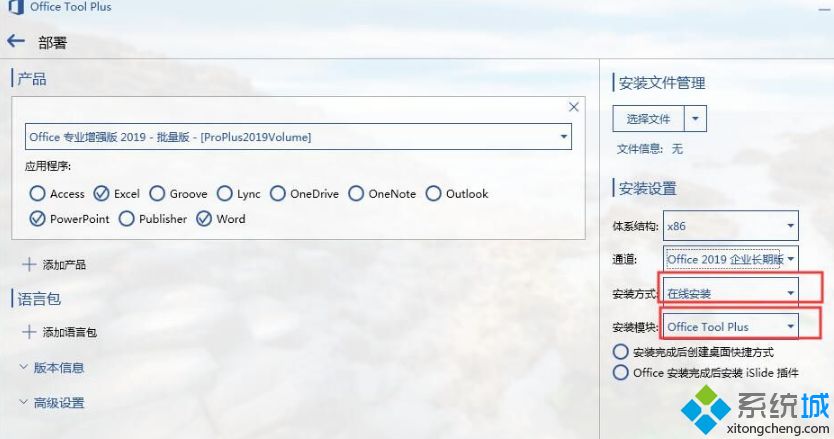This screenshot has width=834, height=439.
Task: Uncheck the Word application
Action: coord(204,219)
